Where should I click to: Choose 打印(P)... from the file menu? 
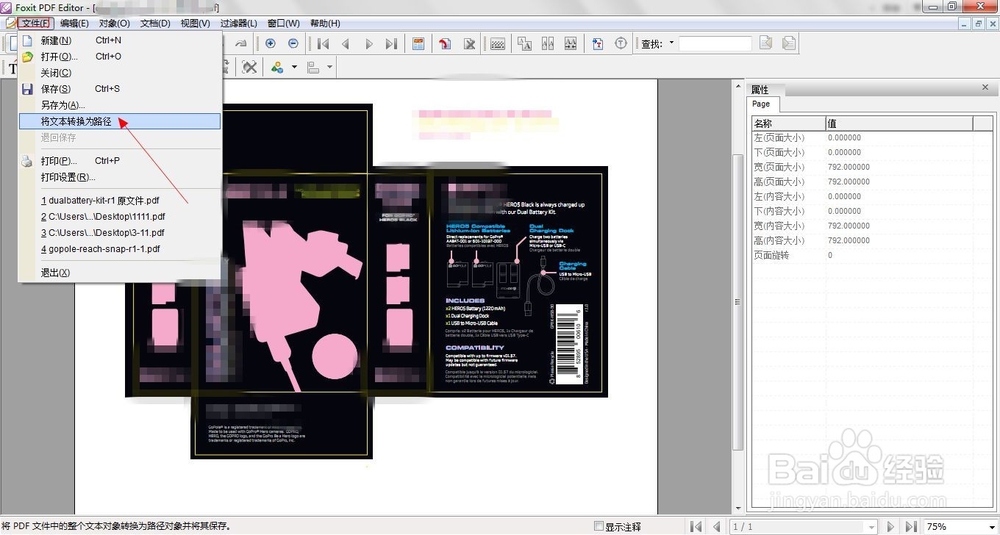120,161
